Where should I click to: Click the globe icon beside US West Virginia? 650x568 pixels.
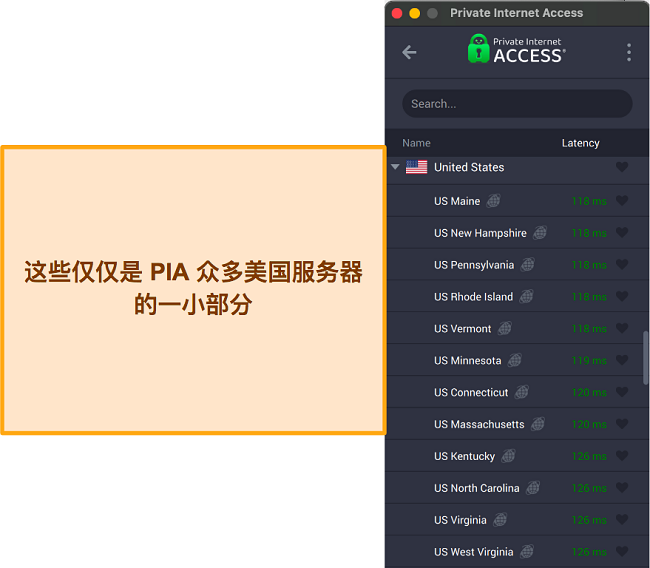(x=527, y=552)
